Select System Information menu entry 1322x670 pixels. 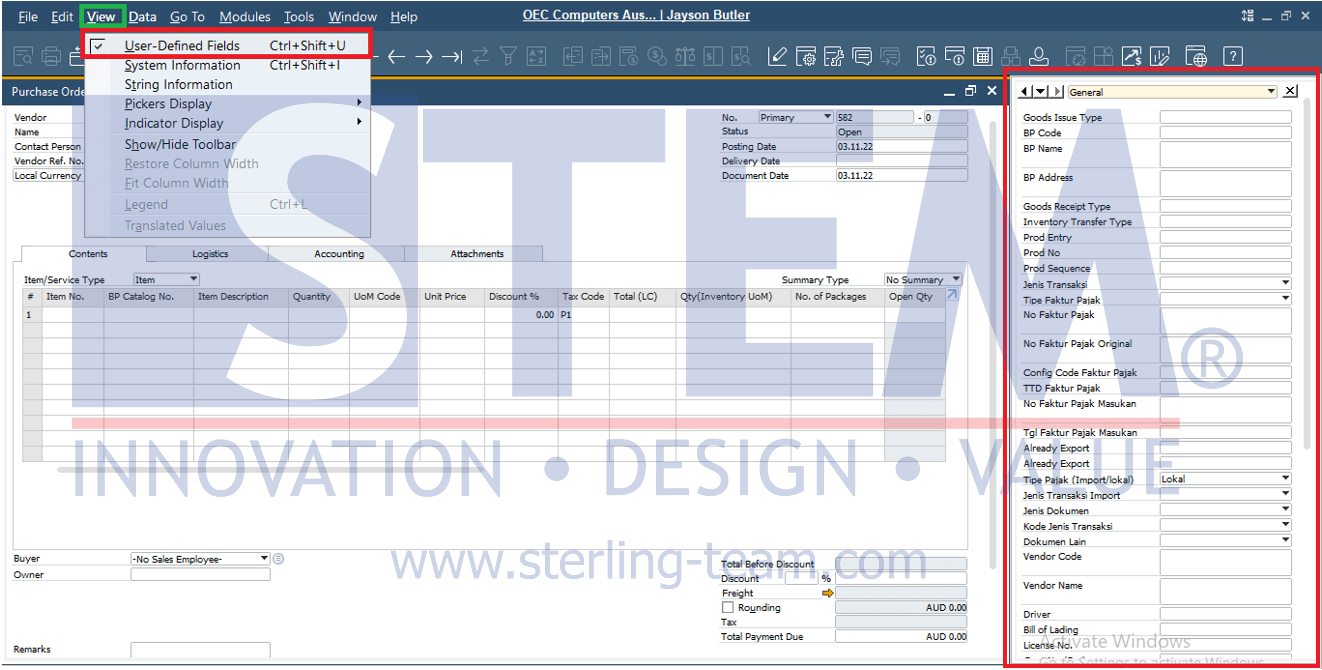click(x=182, y=65)
